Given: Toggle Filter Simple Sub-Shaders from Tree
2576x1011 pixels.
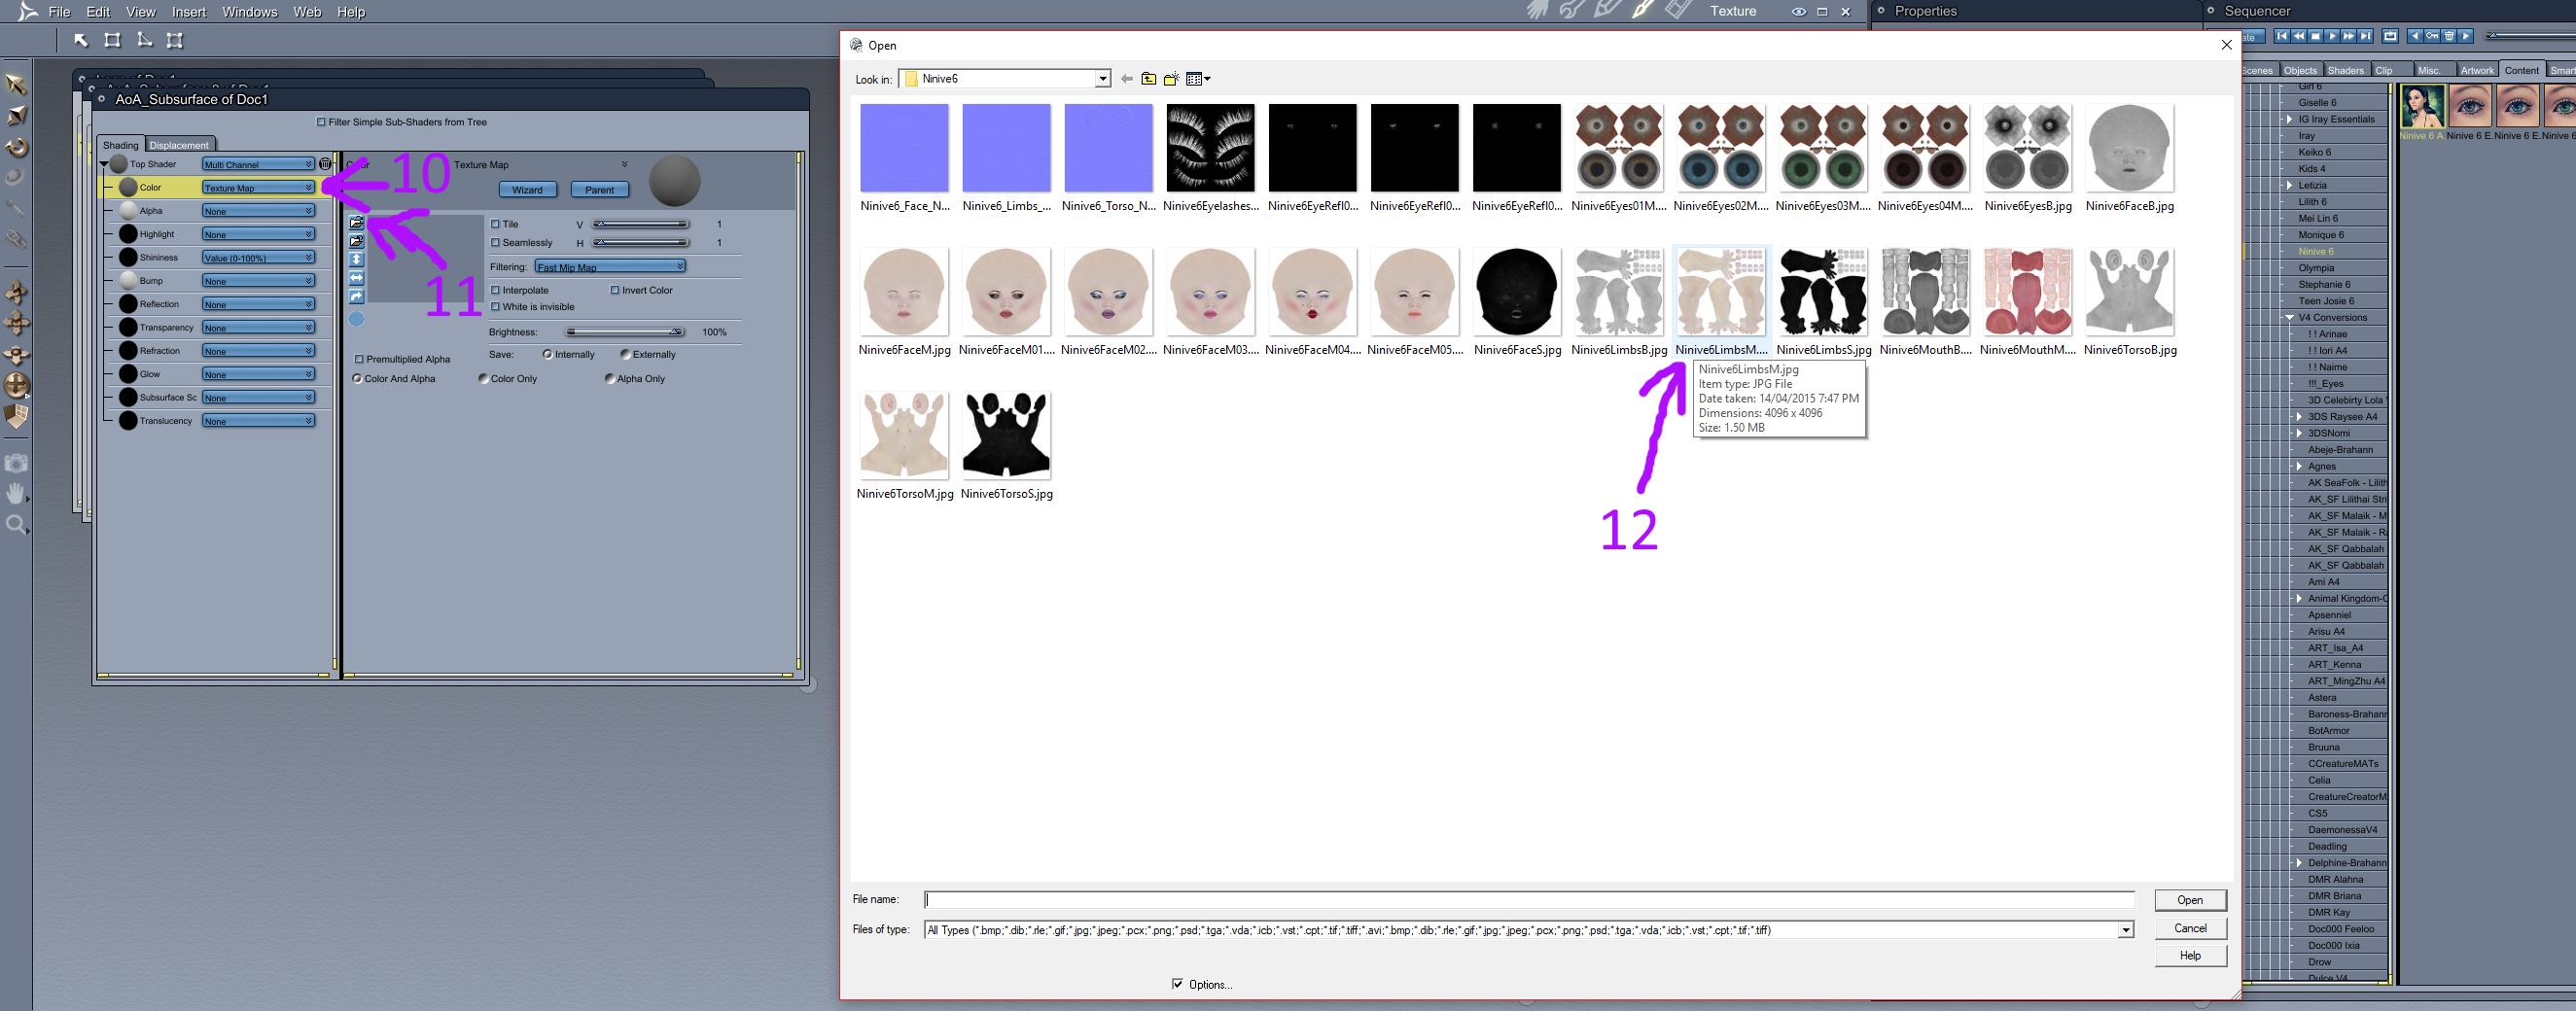Looking at the screenshot, I should pos(321,122).
